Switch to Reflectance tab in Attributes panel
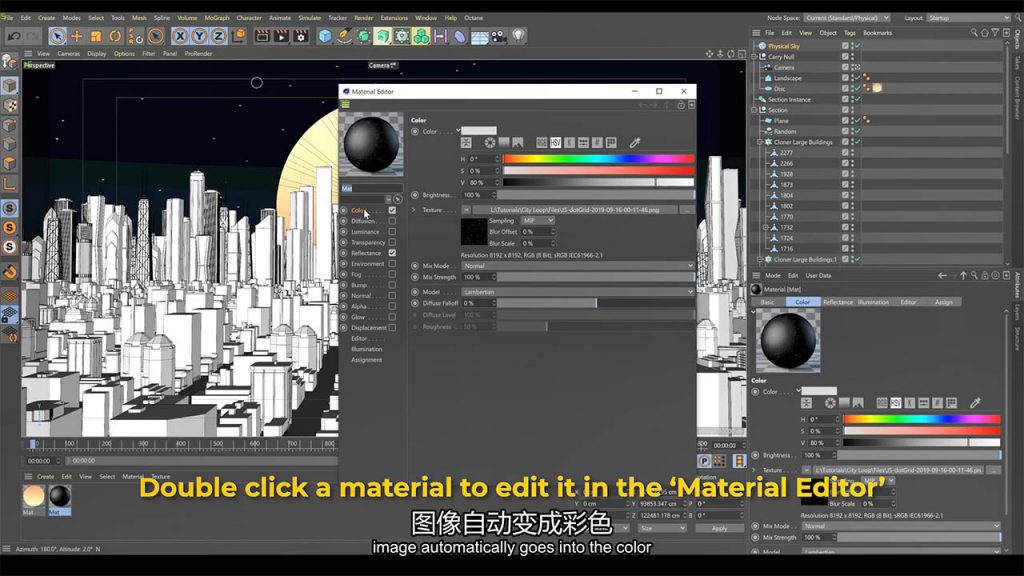Screen dimensions: 1024x576 (838, 302)
